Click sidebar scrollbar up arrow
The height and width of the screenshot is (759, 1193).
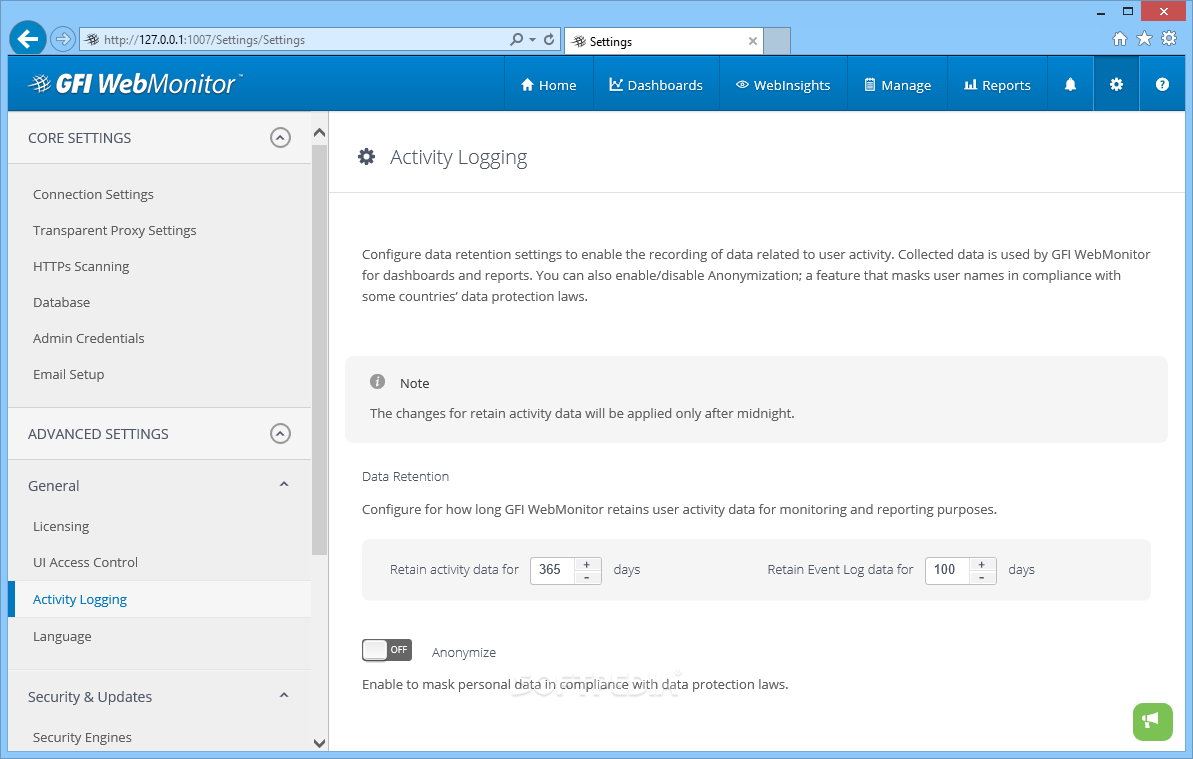click(320, 132)
